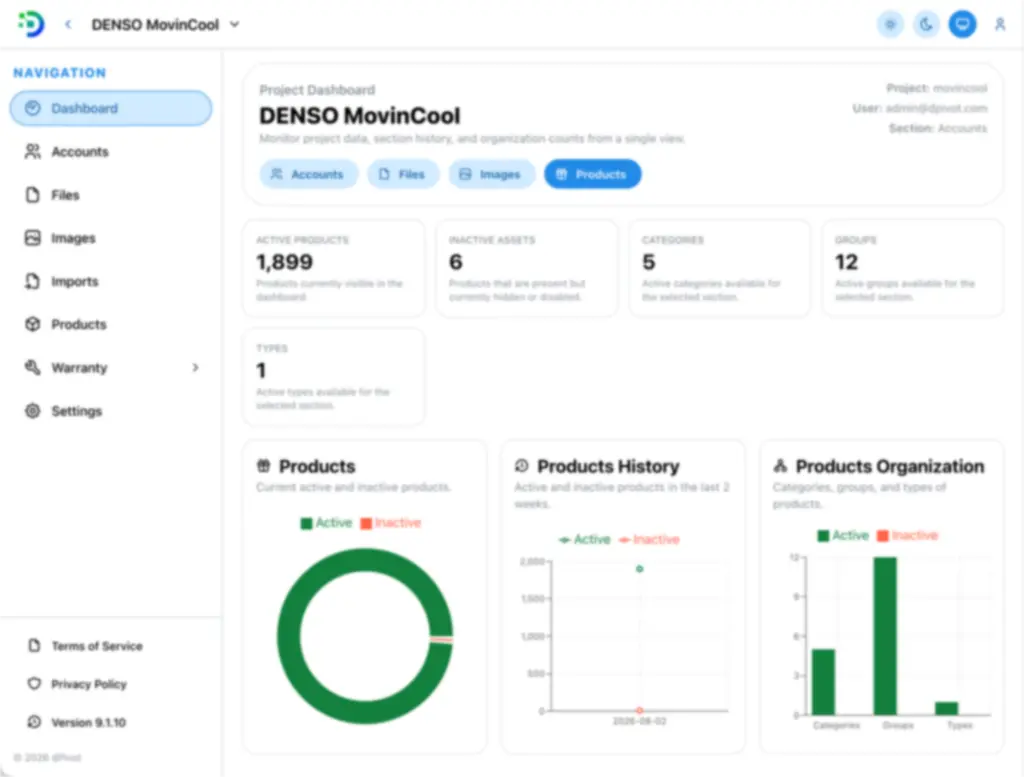Viewport: 1024px width, 777px height.
Task: Click the back arrow beside project name
Action: coord(68,25)
